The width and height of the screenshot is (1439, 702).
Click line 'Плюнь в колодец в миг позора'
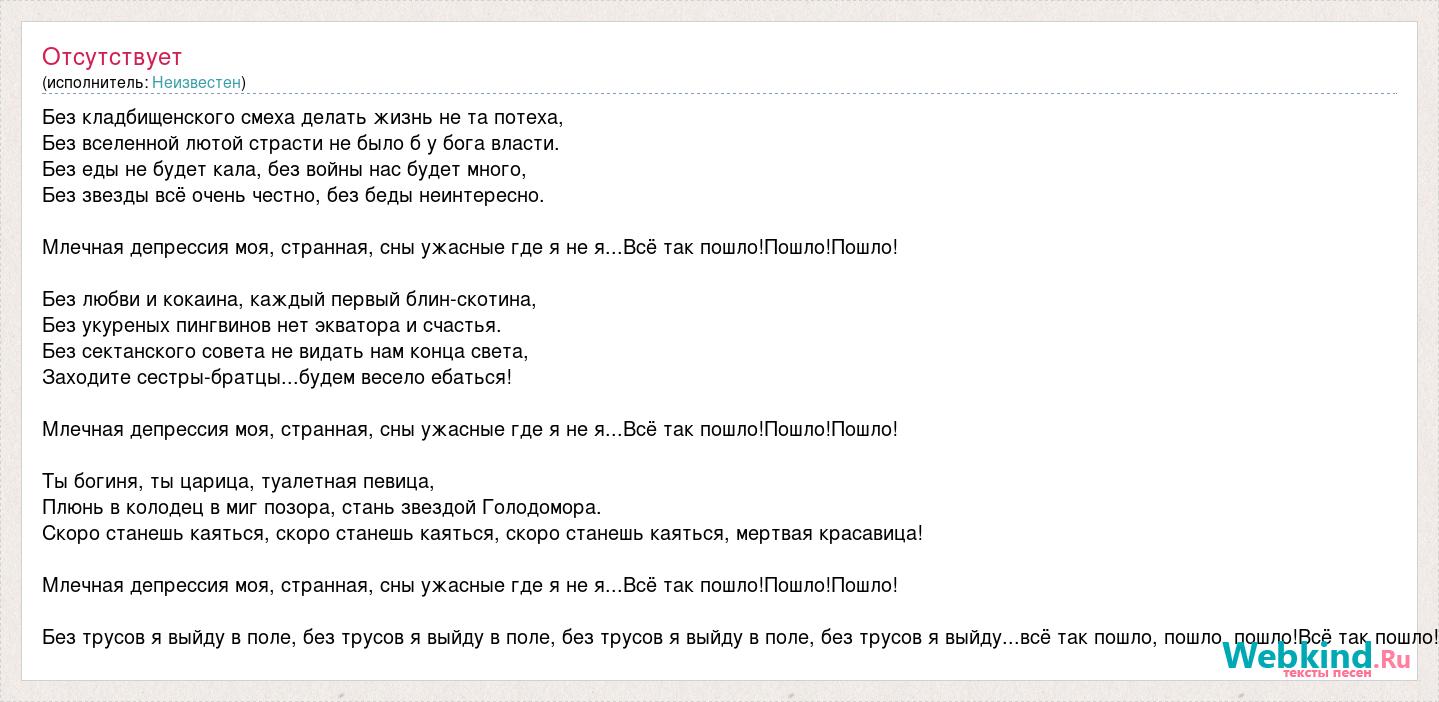[x=322, y=507]
